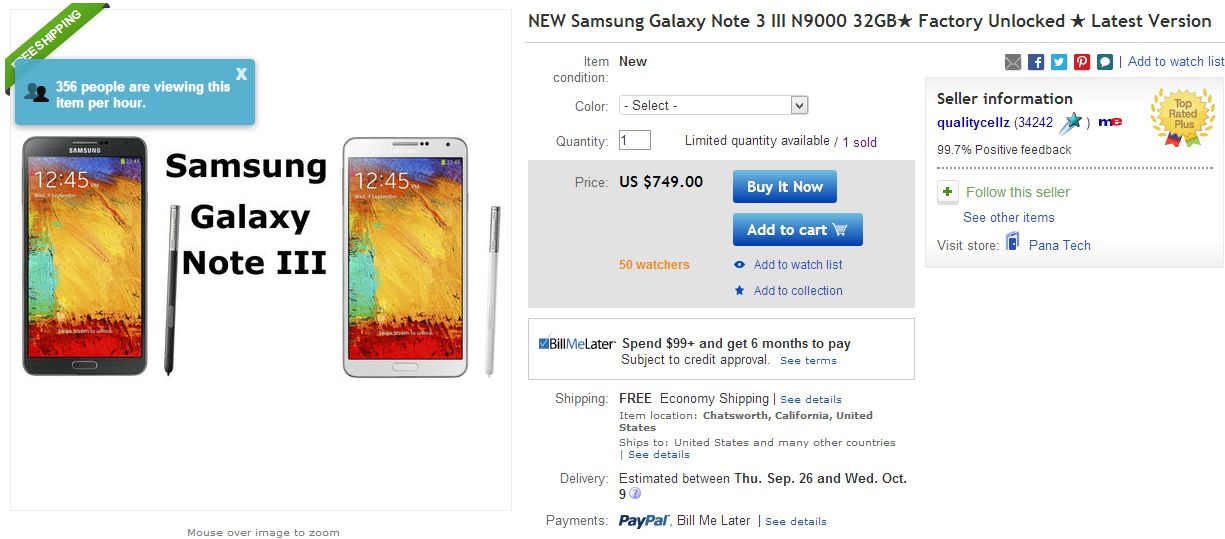This screenshot has height=539, width=1225.
Task: Add item to watch list below cart
Action: click(x=797, y=265)
